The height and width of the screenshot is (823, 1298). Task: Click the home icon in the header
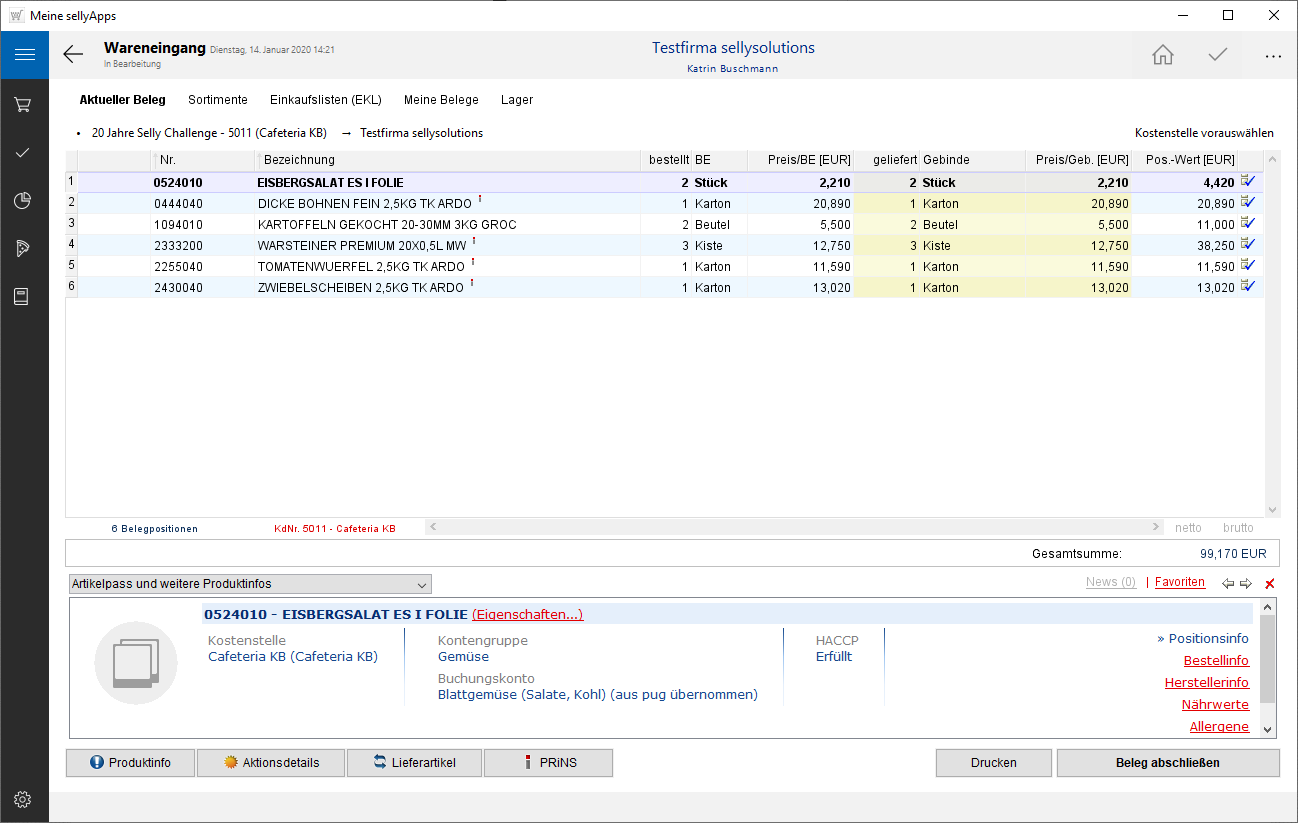tap(1162, 55)
